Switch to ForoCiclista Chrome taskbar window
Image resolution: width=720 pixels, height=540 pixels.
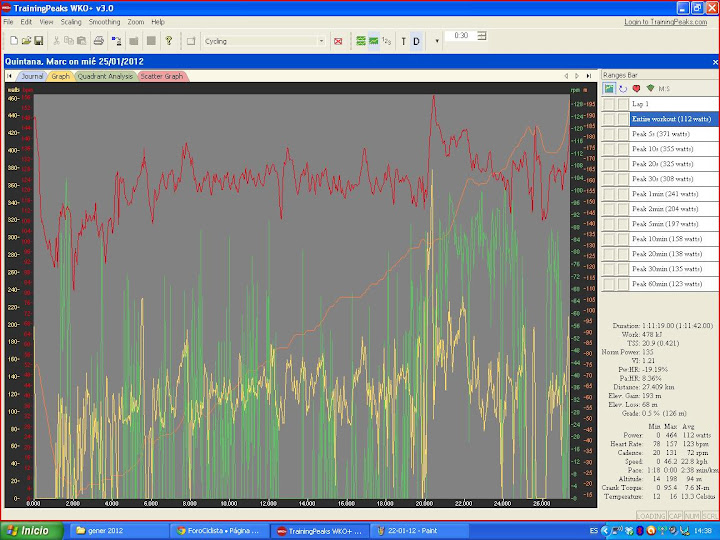(219, 531)
